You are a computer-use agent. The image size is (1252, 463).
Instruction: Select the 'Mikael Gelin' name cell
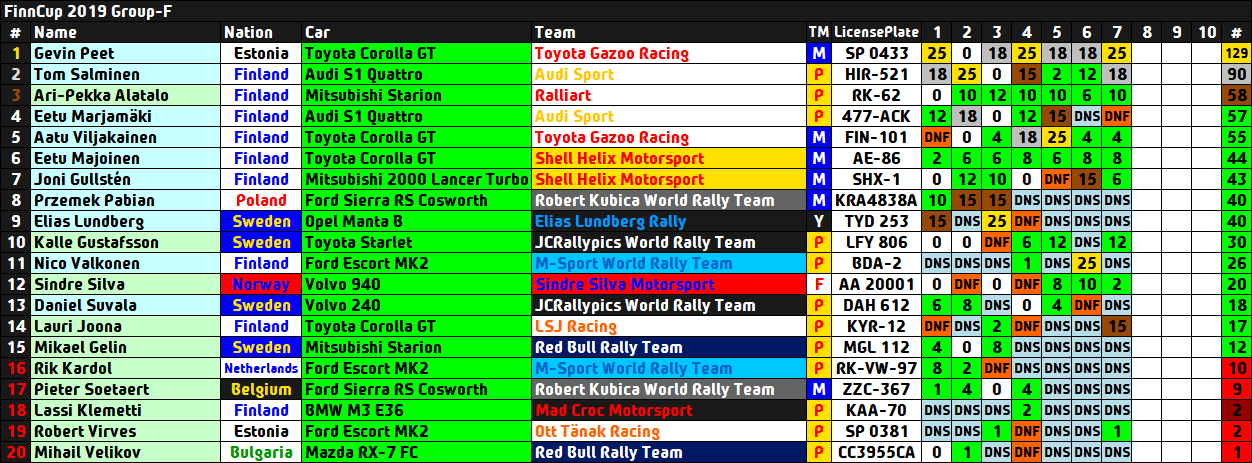[125, 347]
